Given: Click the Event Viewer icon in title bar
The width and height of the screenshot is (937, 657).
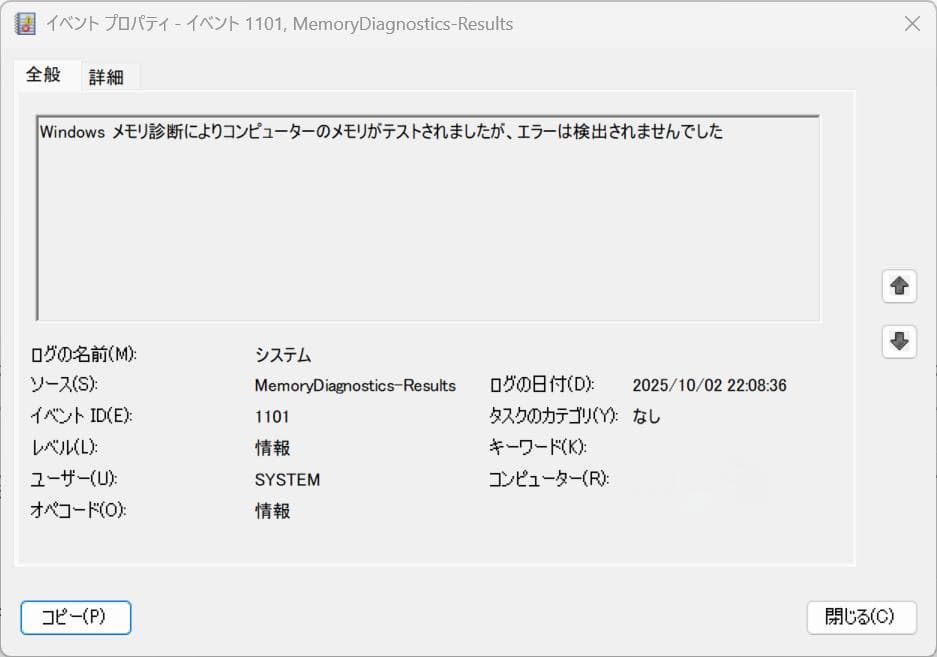Looking at the screenshot, I should [24, 23].
